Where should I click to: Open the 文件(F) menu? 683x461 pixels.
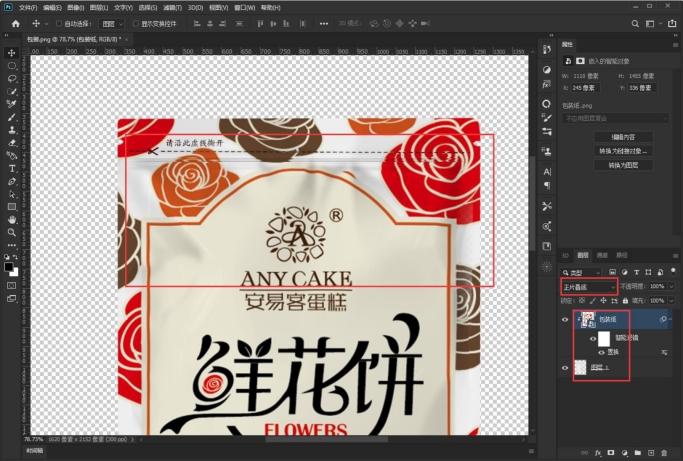28,7
